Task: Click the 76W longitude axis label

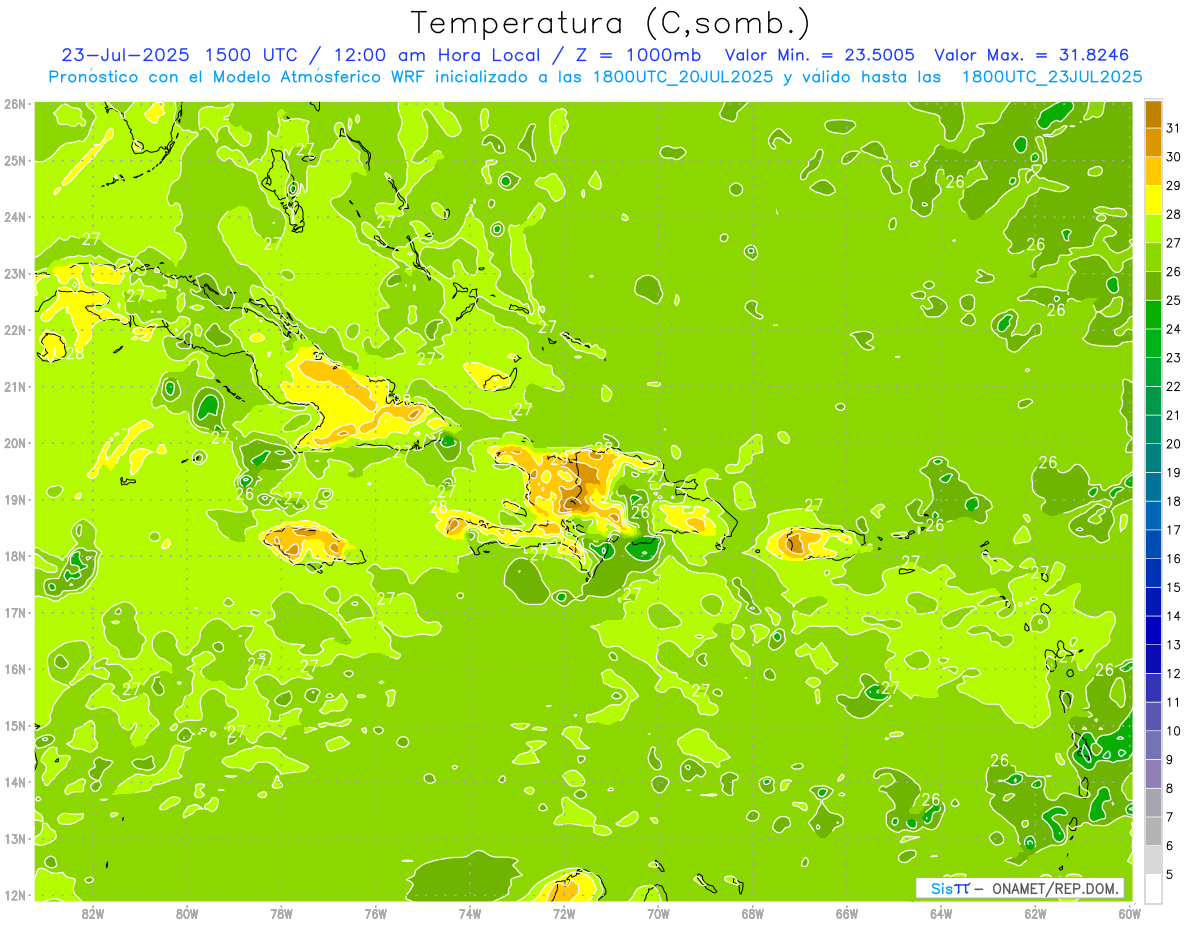Action: 375,913
